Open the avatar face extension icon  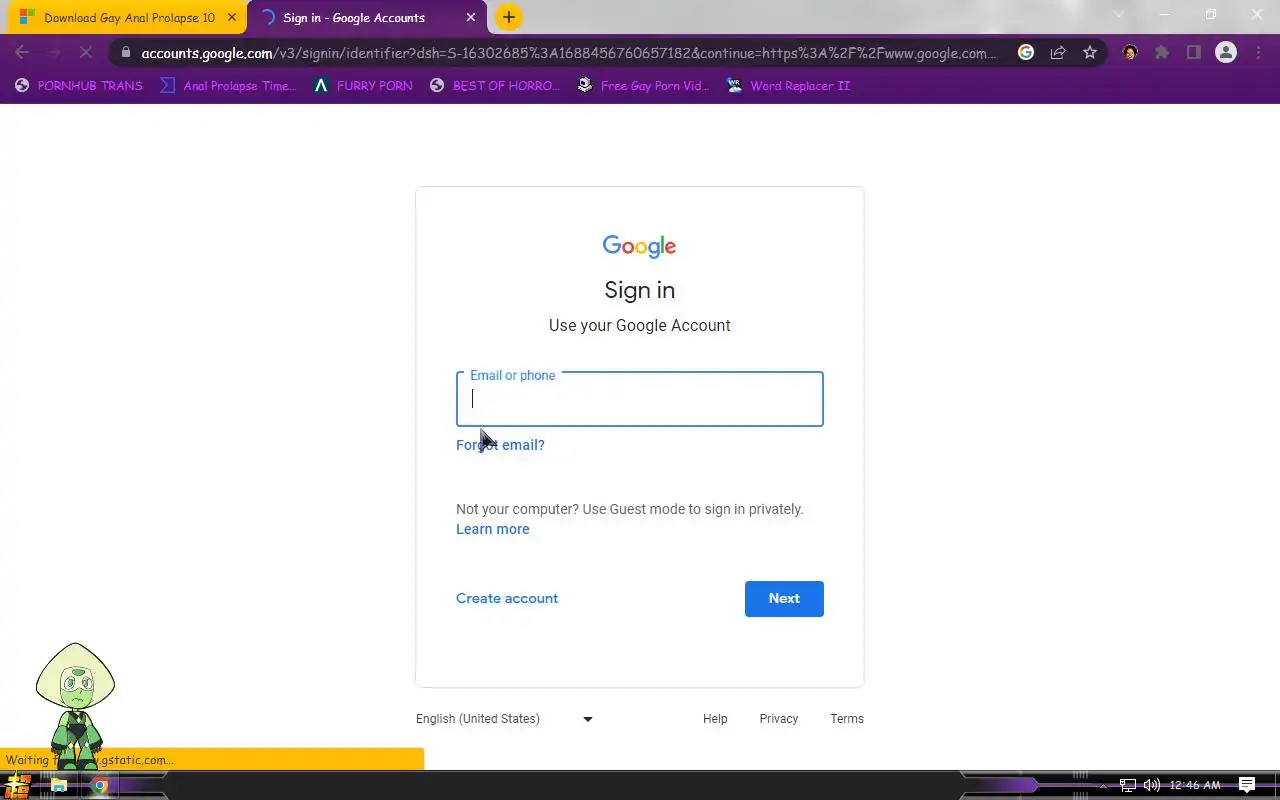[1130, 53]
